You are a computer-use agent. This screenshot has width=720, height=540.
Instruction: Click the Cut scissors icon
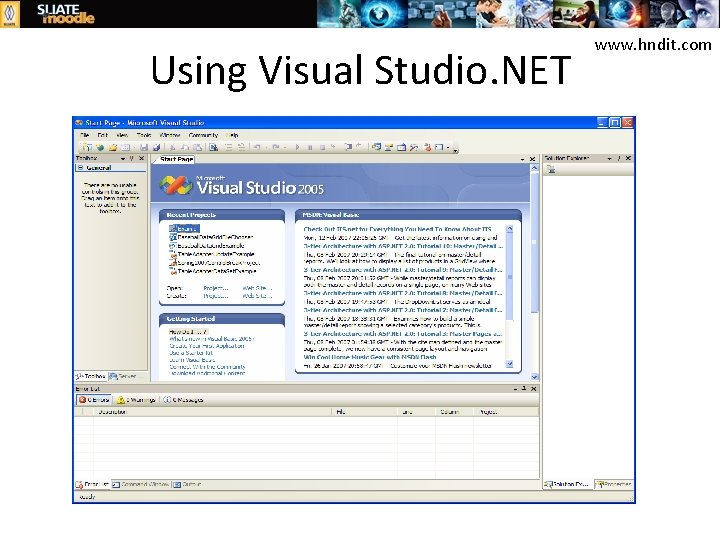(x=173, y=147)
